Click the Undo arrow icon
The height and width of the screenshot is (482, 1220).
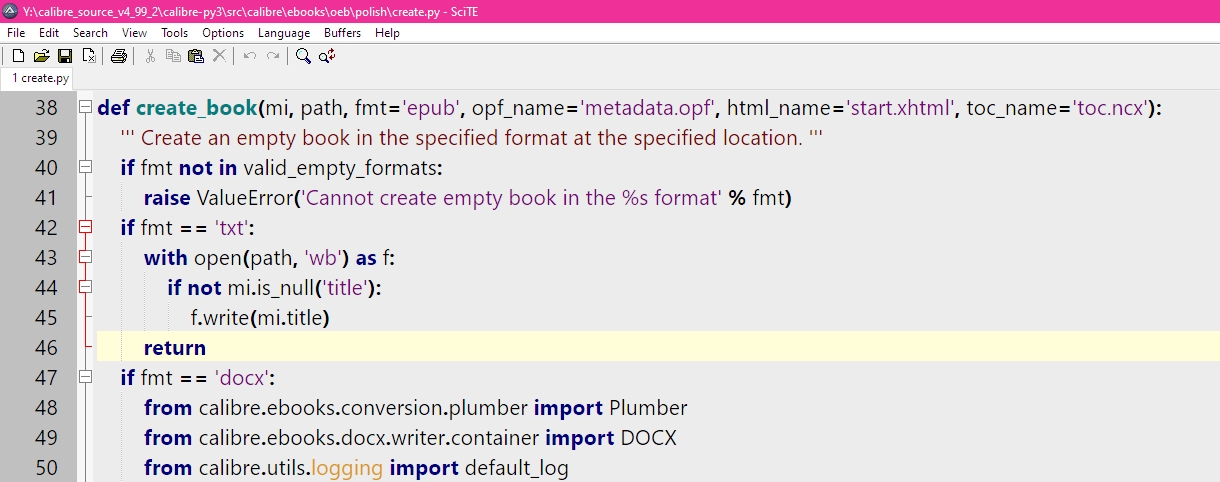250,56
